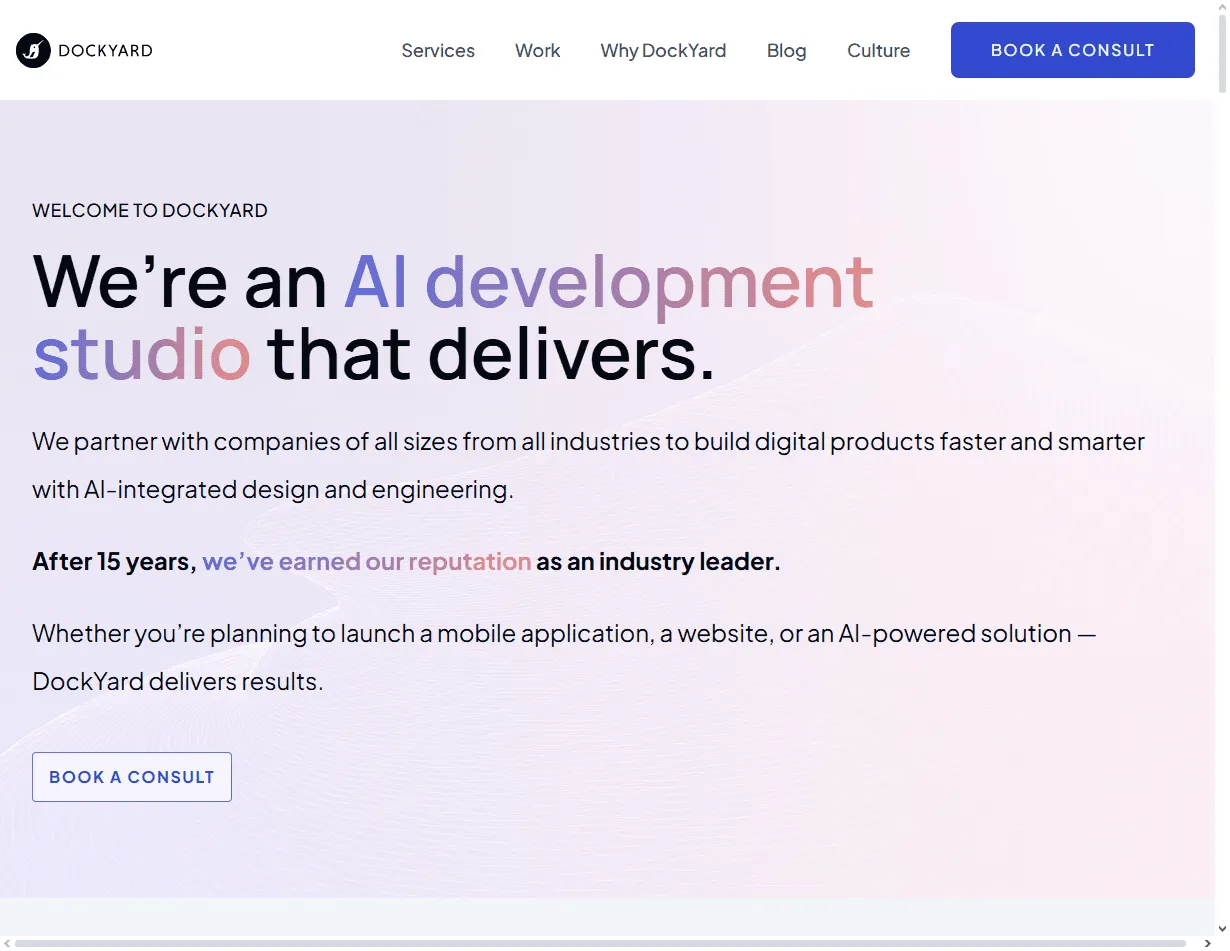Go to Why DockYard page
Image resolution: width=1230 pixels, height=951 pixels.
click(x=663, y=51)
